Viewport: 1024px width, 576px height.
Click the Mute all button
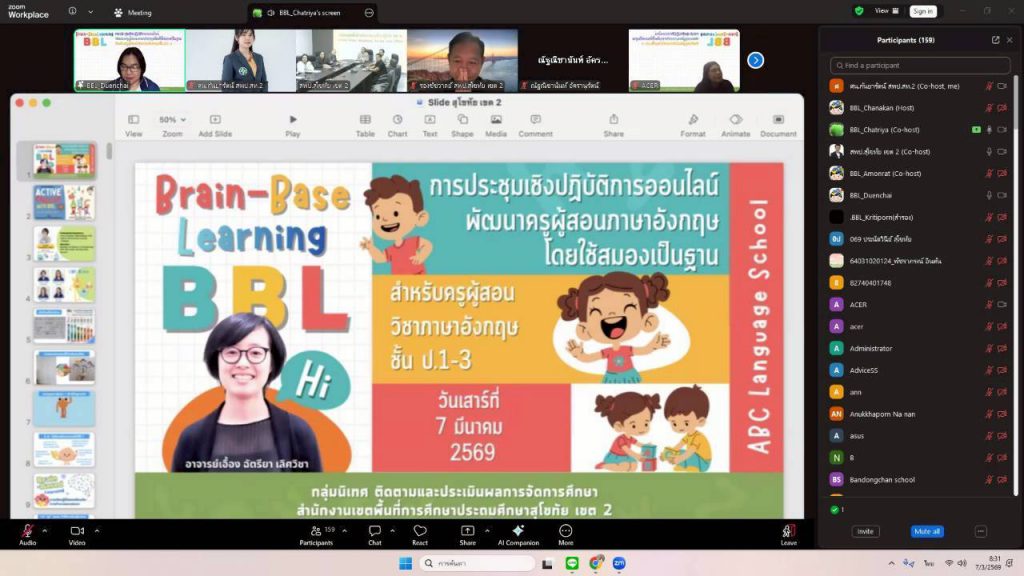pos(926,531)
